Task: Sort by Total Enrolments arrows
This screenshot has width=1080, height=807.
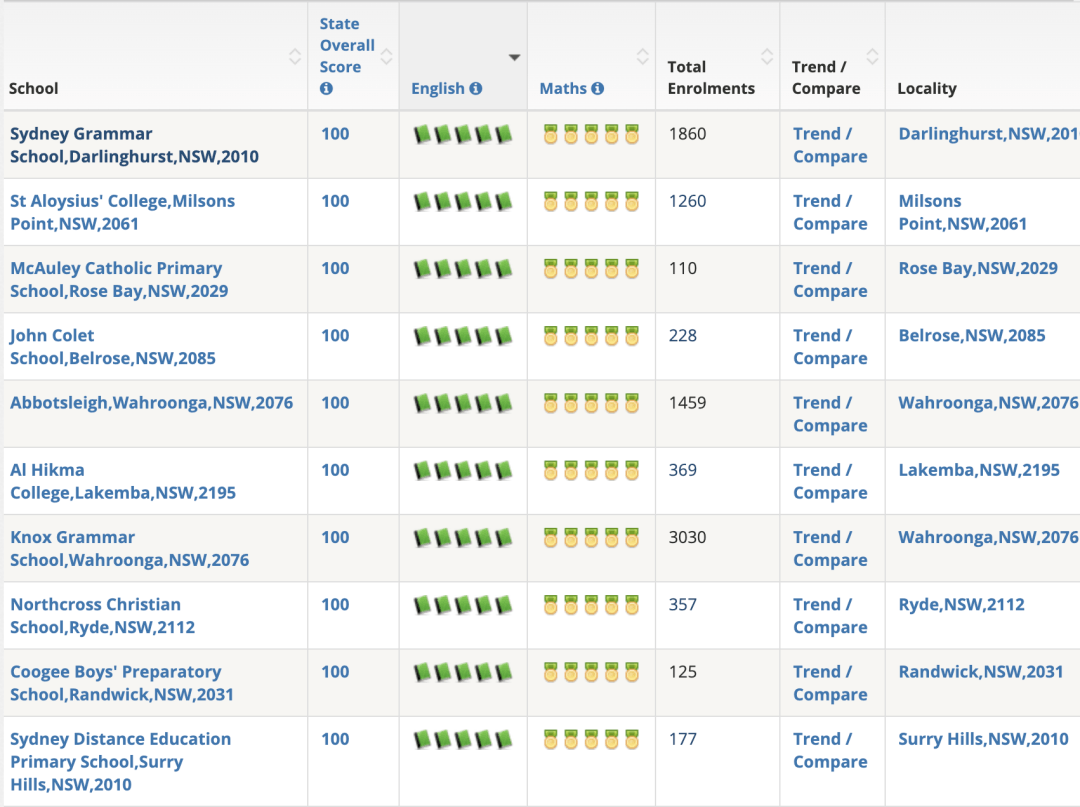Action: pyautogui.click(x=767, y=56)
